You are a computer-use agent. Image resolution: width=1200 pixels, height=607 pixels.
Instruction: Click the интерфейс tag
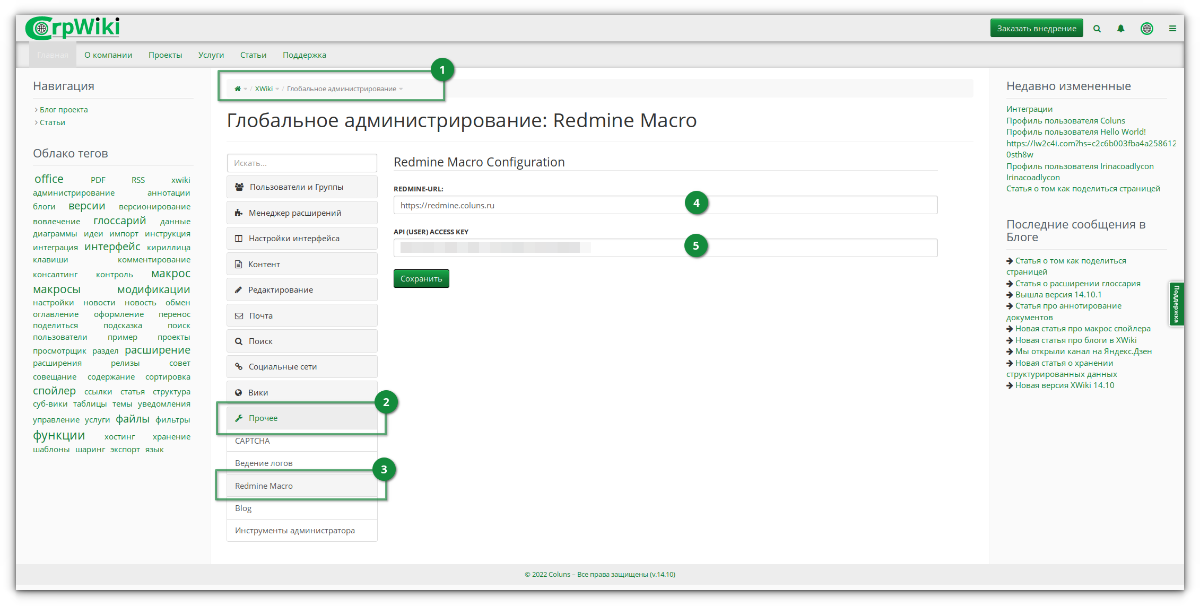tap(112, 246)
